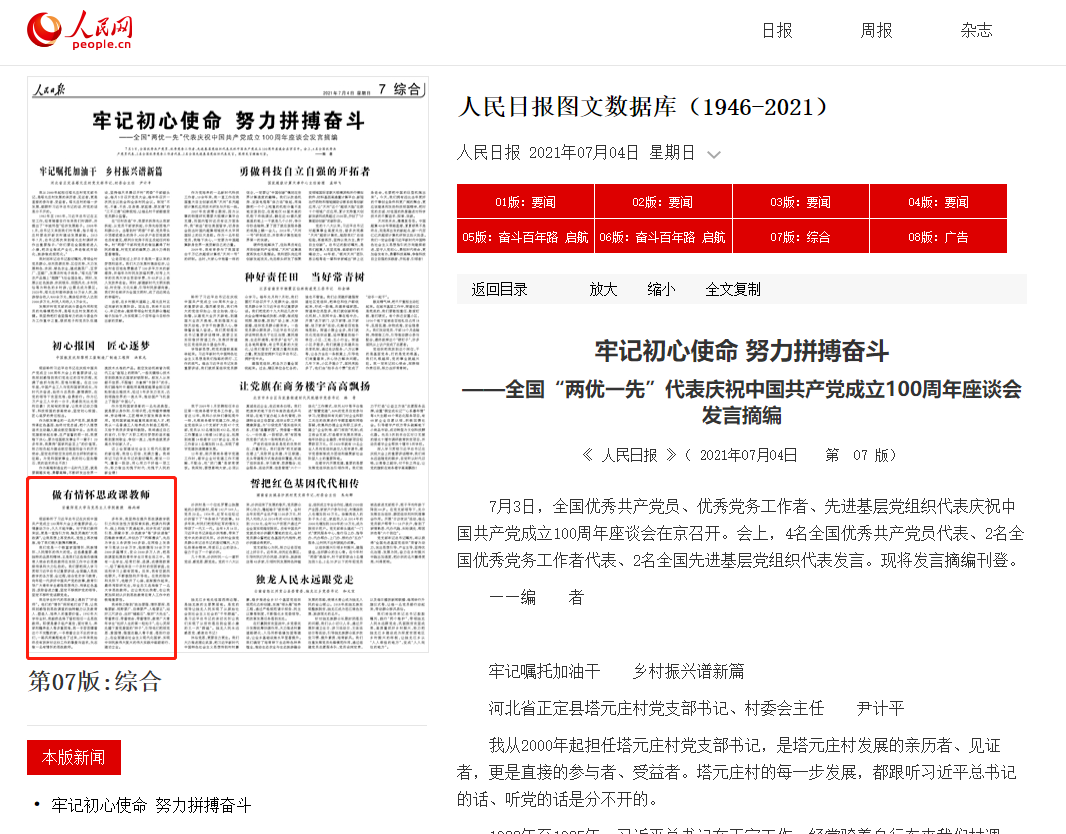This screenshot has width=1066, height=834.
Task: Select the 03版：要闻 page tab
Action: 800,201
